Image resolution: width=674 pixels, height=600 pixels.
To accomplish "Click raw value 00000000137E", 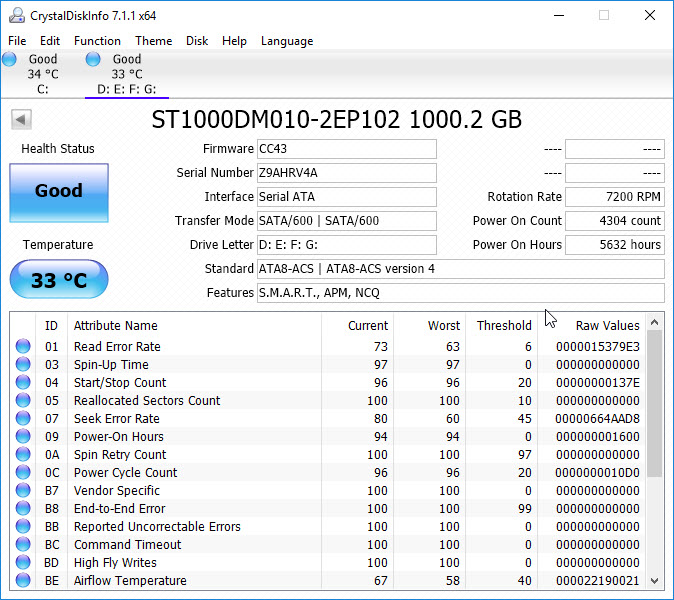I will (x=597, y=383).
